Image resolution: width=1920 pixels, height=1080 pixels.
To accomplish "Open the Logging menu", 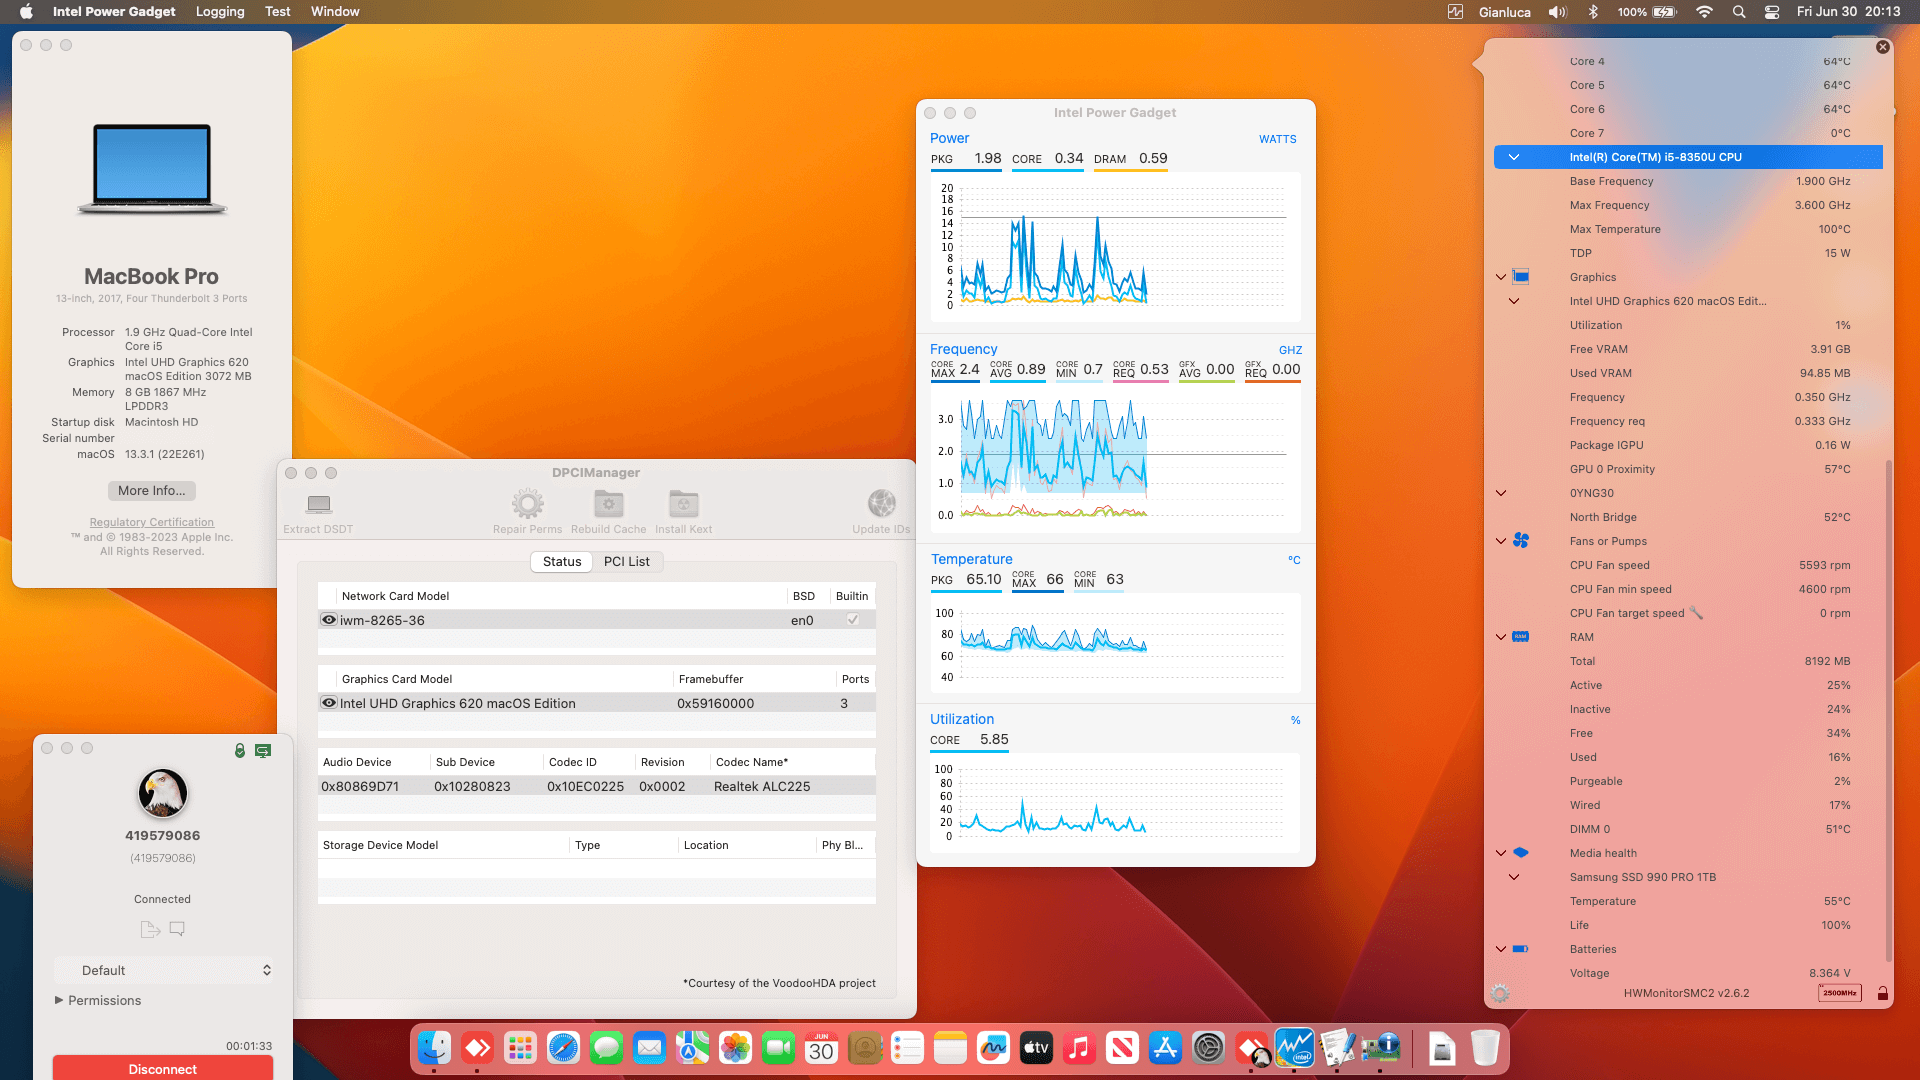I will 220,12.
